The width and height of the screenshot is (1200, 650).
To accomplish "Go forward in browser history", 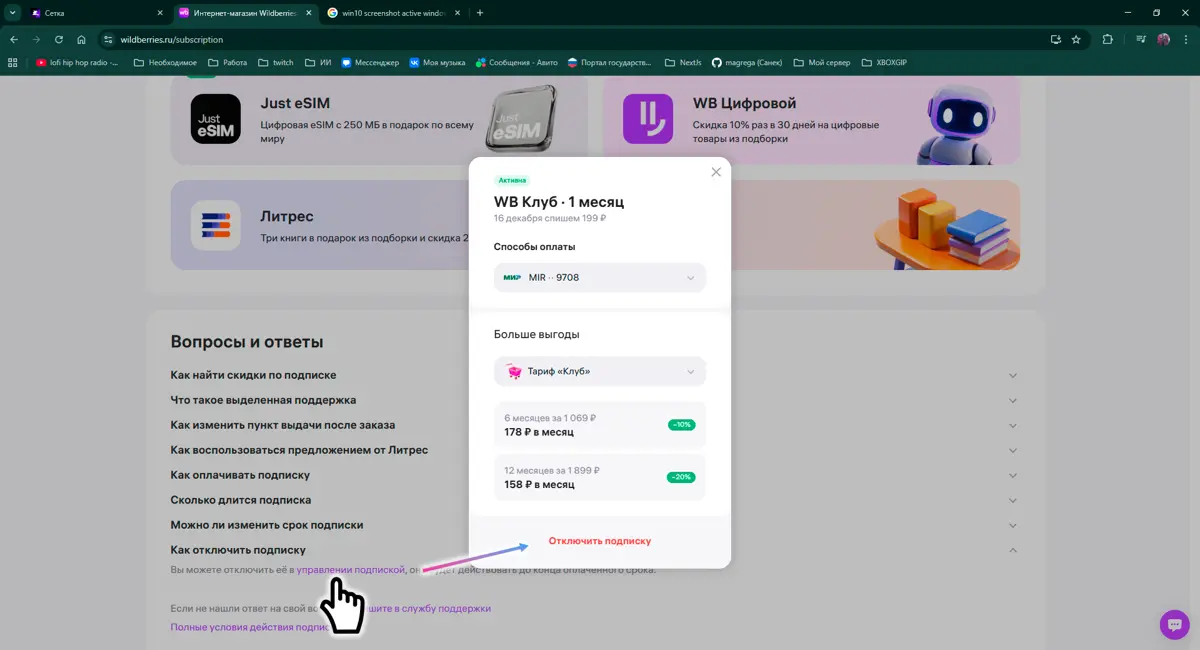I will point(37,40).
